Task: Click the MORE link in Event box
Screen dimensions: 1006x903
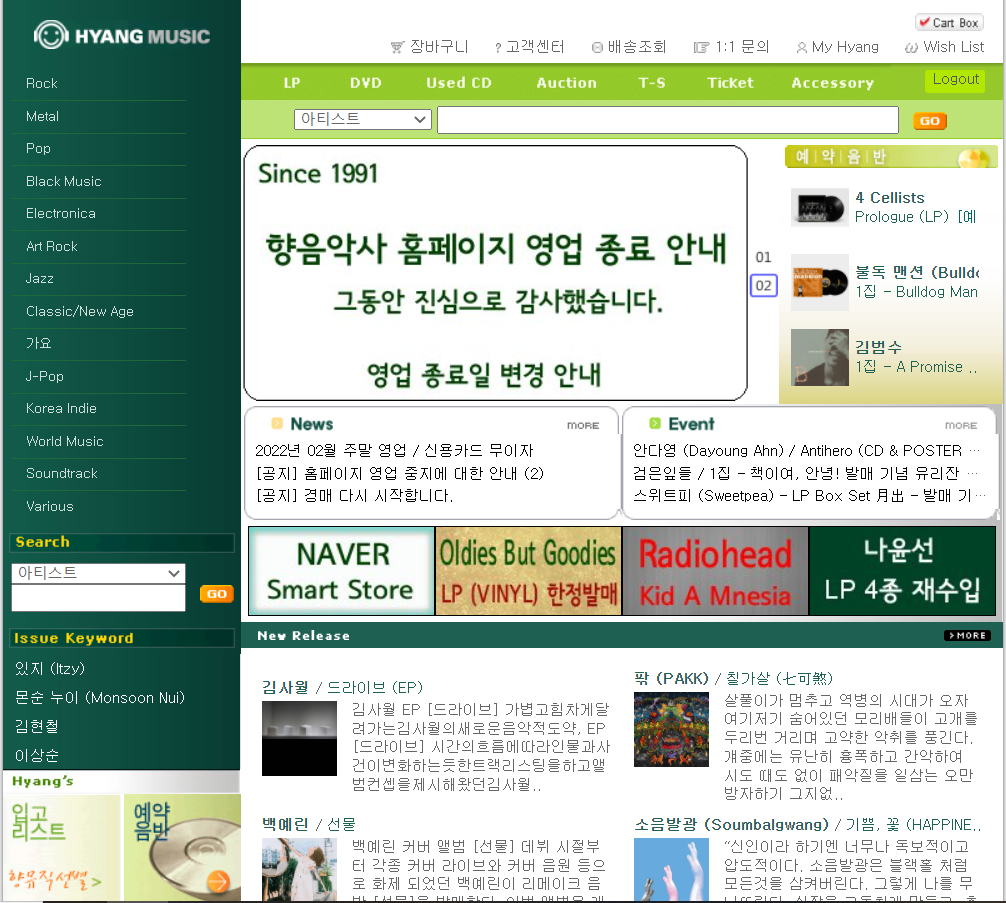Action: point(960,426)
